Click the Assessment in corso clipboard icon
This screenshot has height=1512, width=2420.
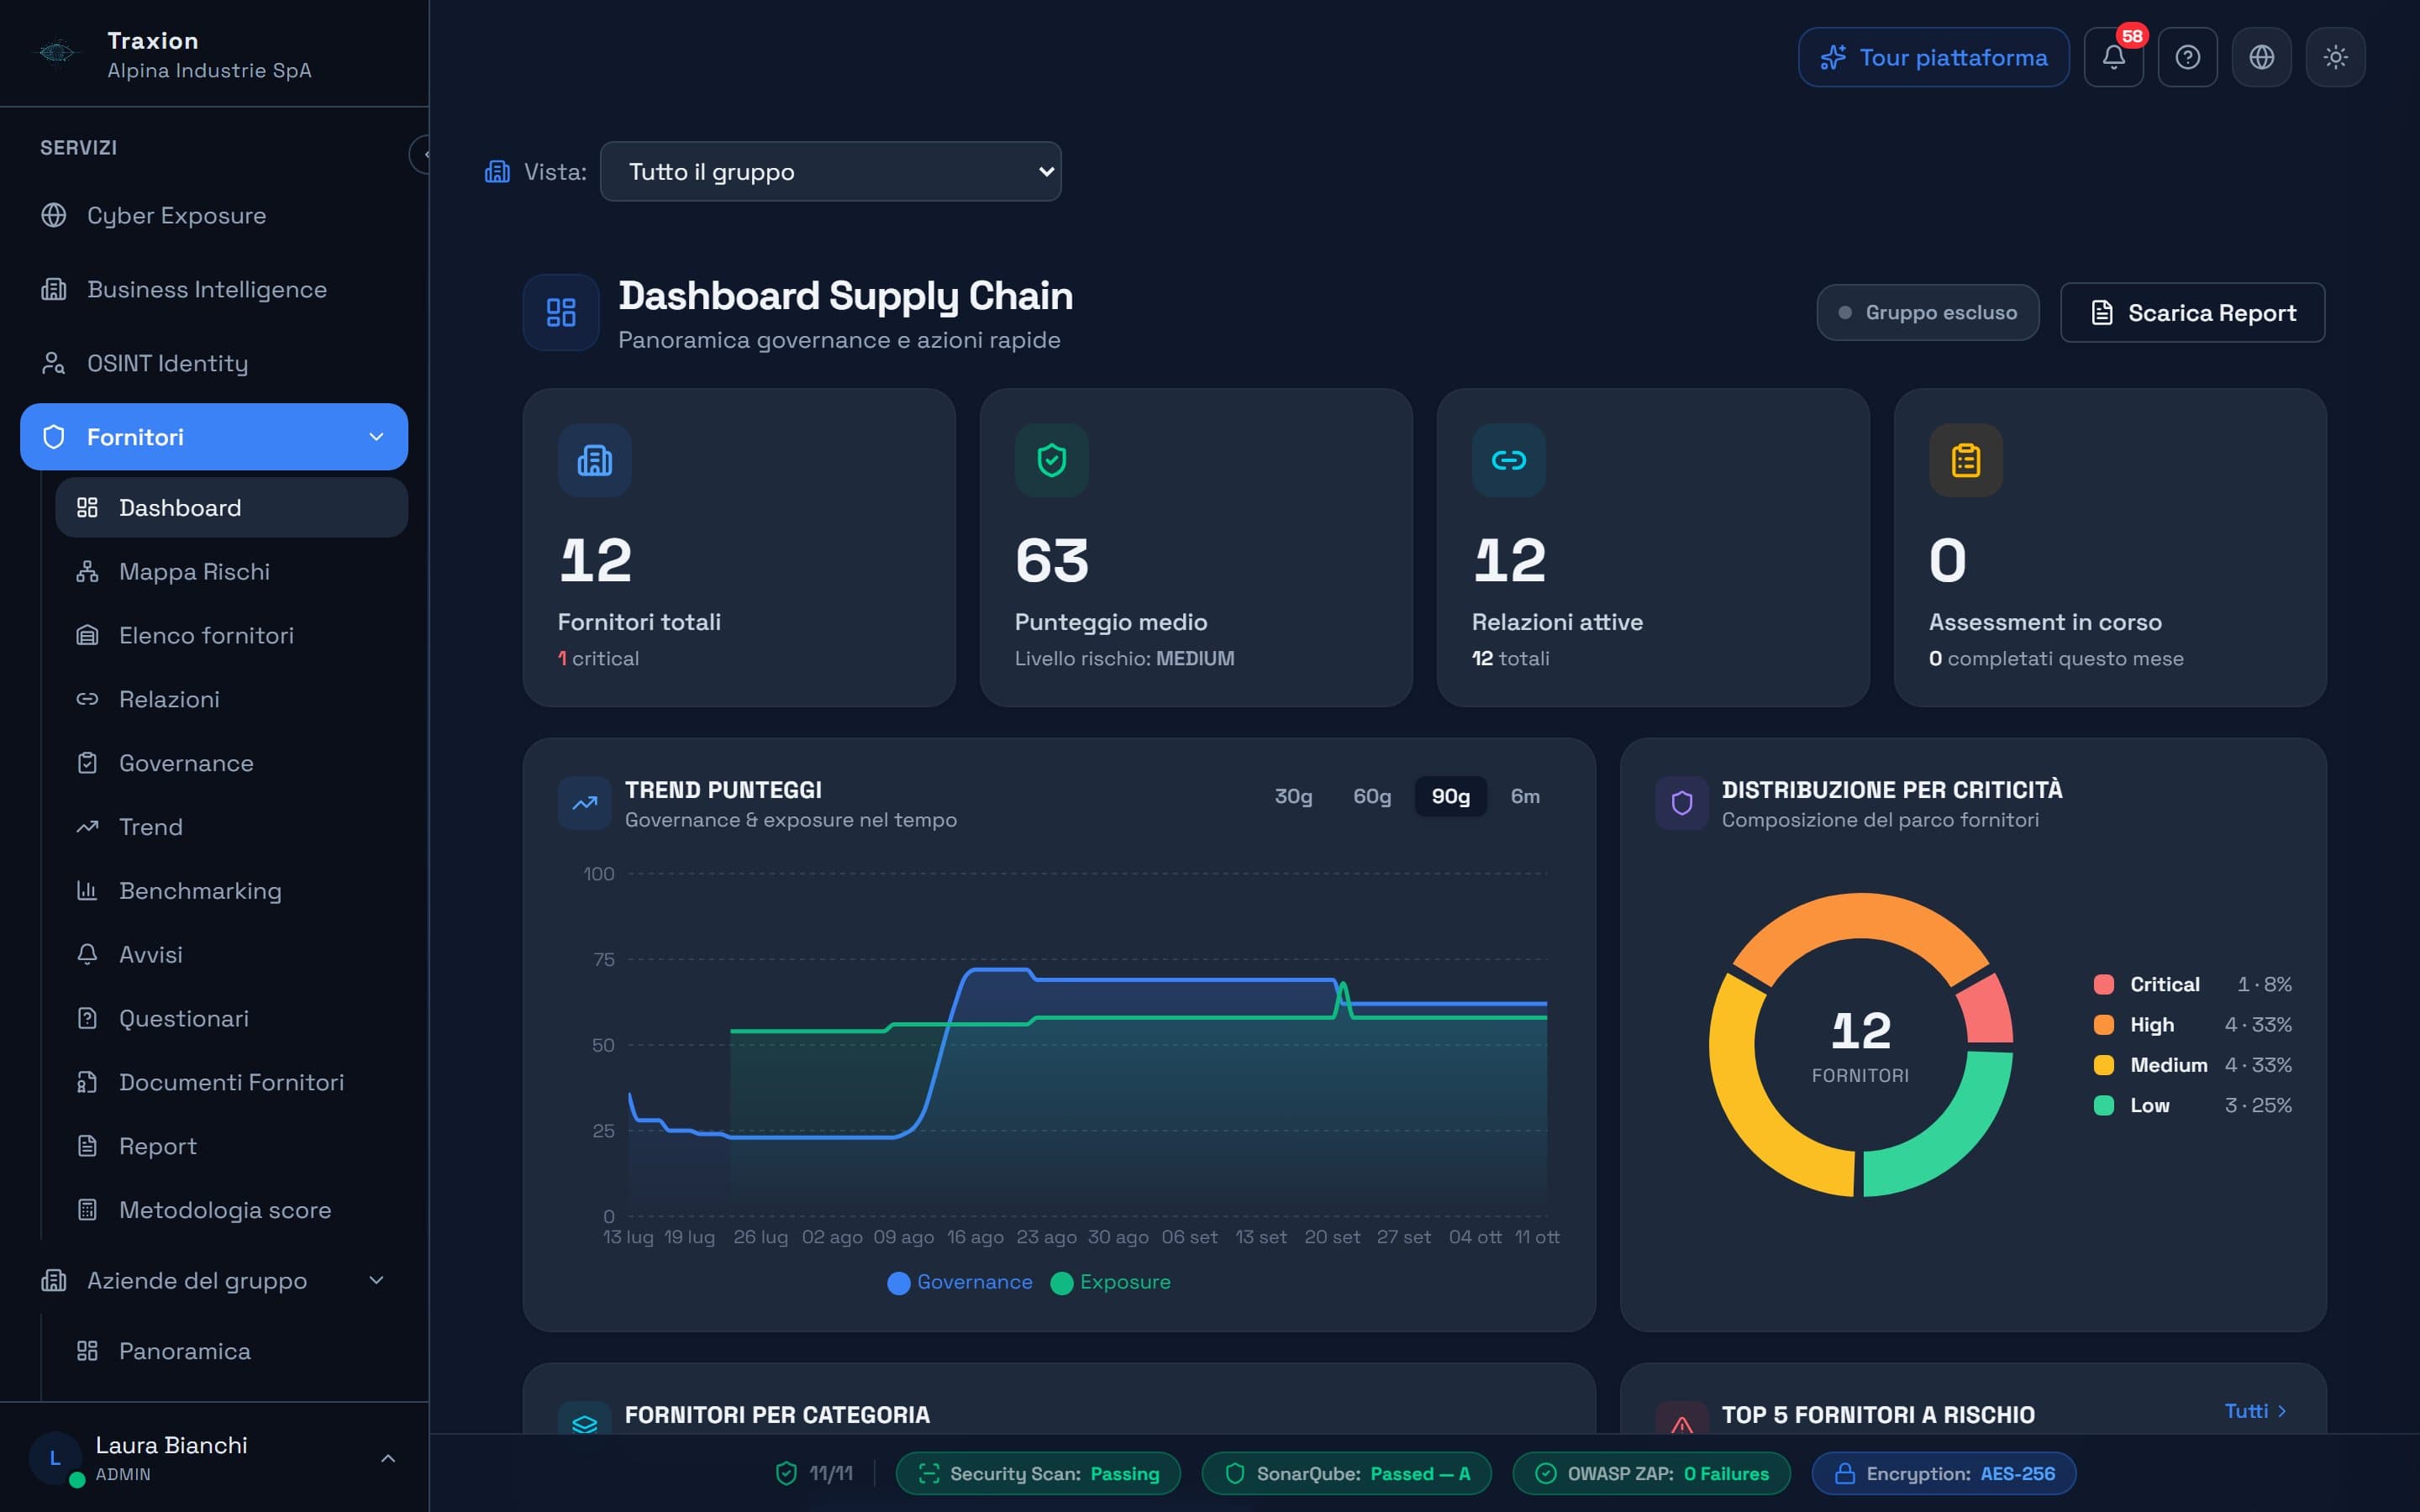(1966, 460)
